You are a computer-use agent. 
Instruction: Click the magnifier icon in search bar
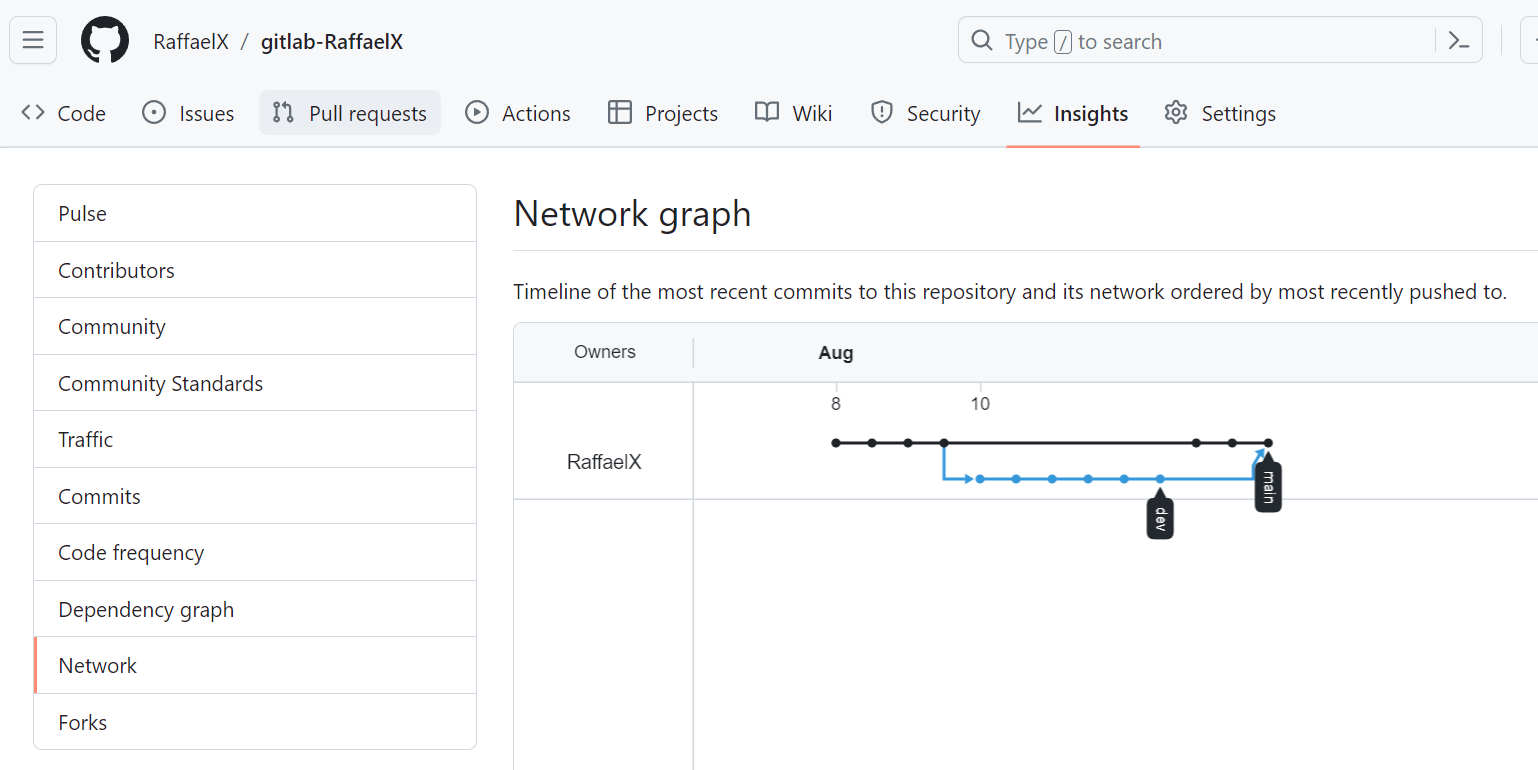[x=982, y=41]
